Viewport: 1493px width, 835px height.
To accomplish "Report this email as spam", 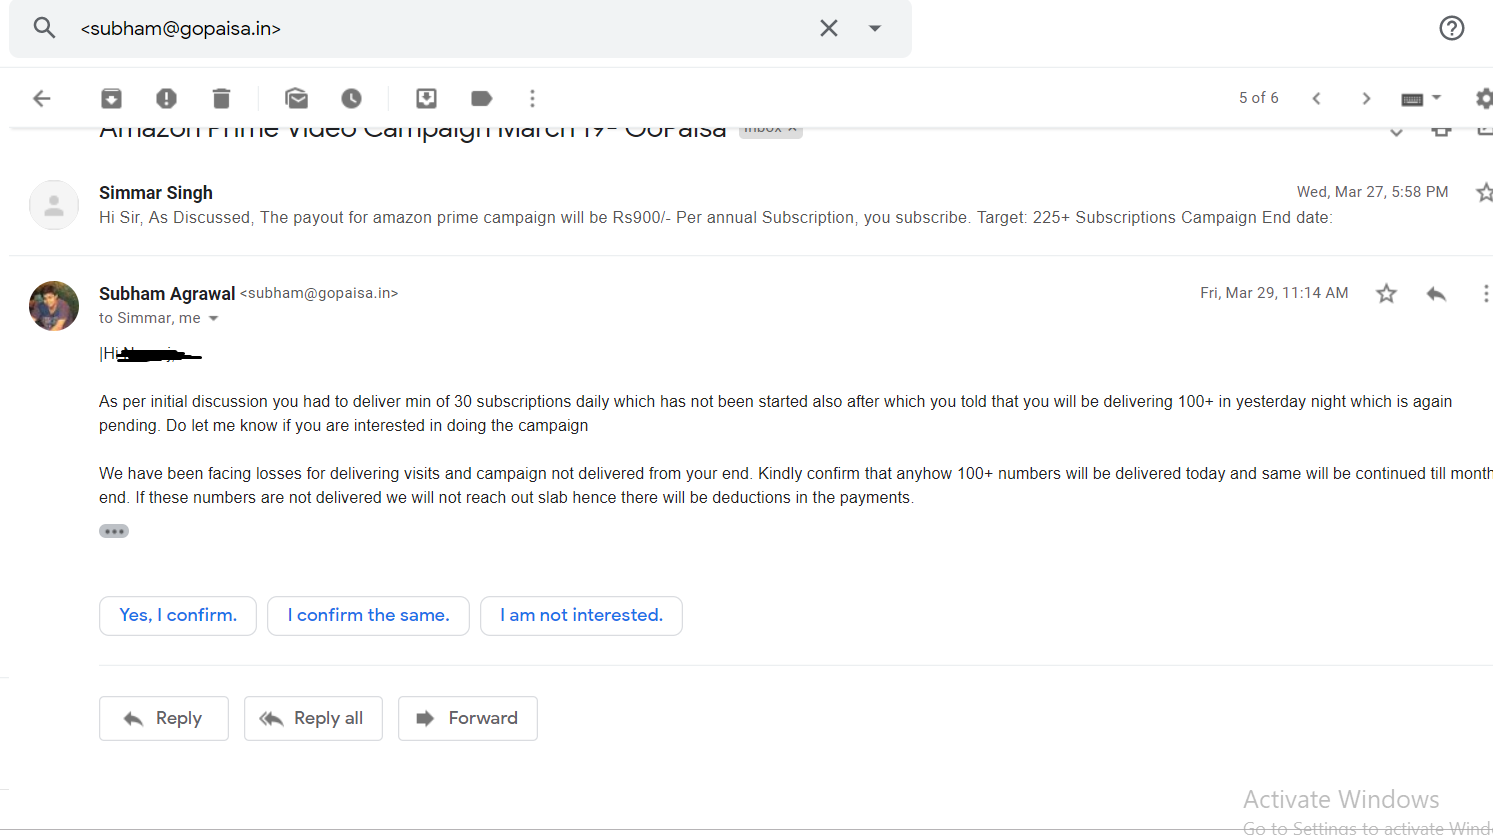I will (x=166, y=98).
